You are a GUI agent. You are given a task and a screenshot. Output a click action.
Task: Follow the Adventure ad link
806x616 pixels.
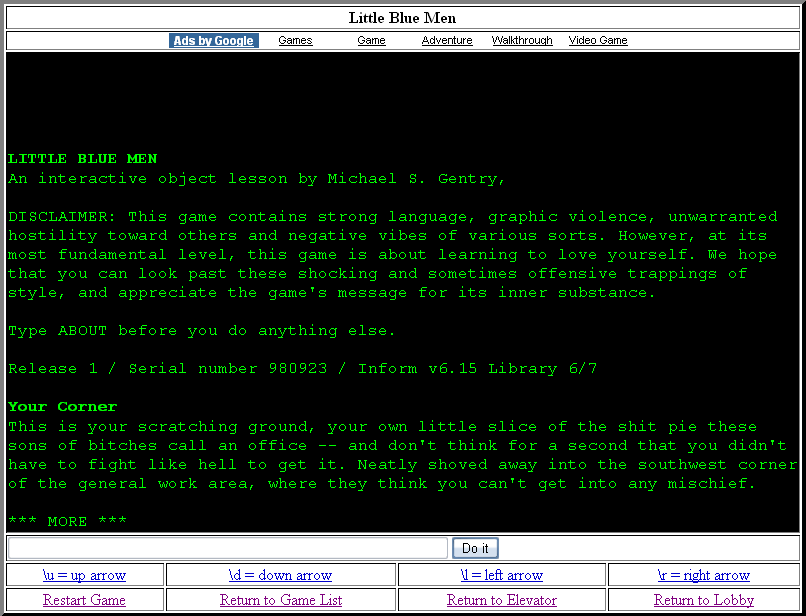point(447,41)
